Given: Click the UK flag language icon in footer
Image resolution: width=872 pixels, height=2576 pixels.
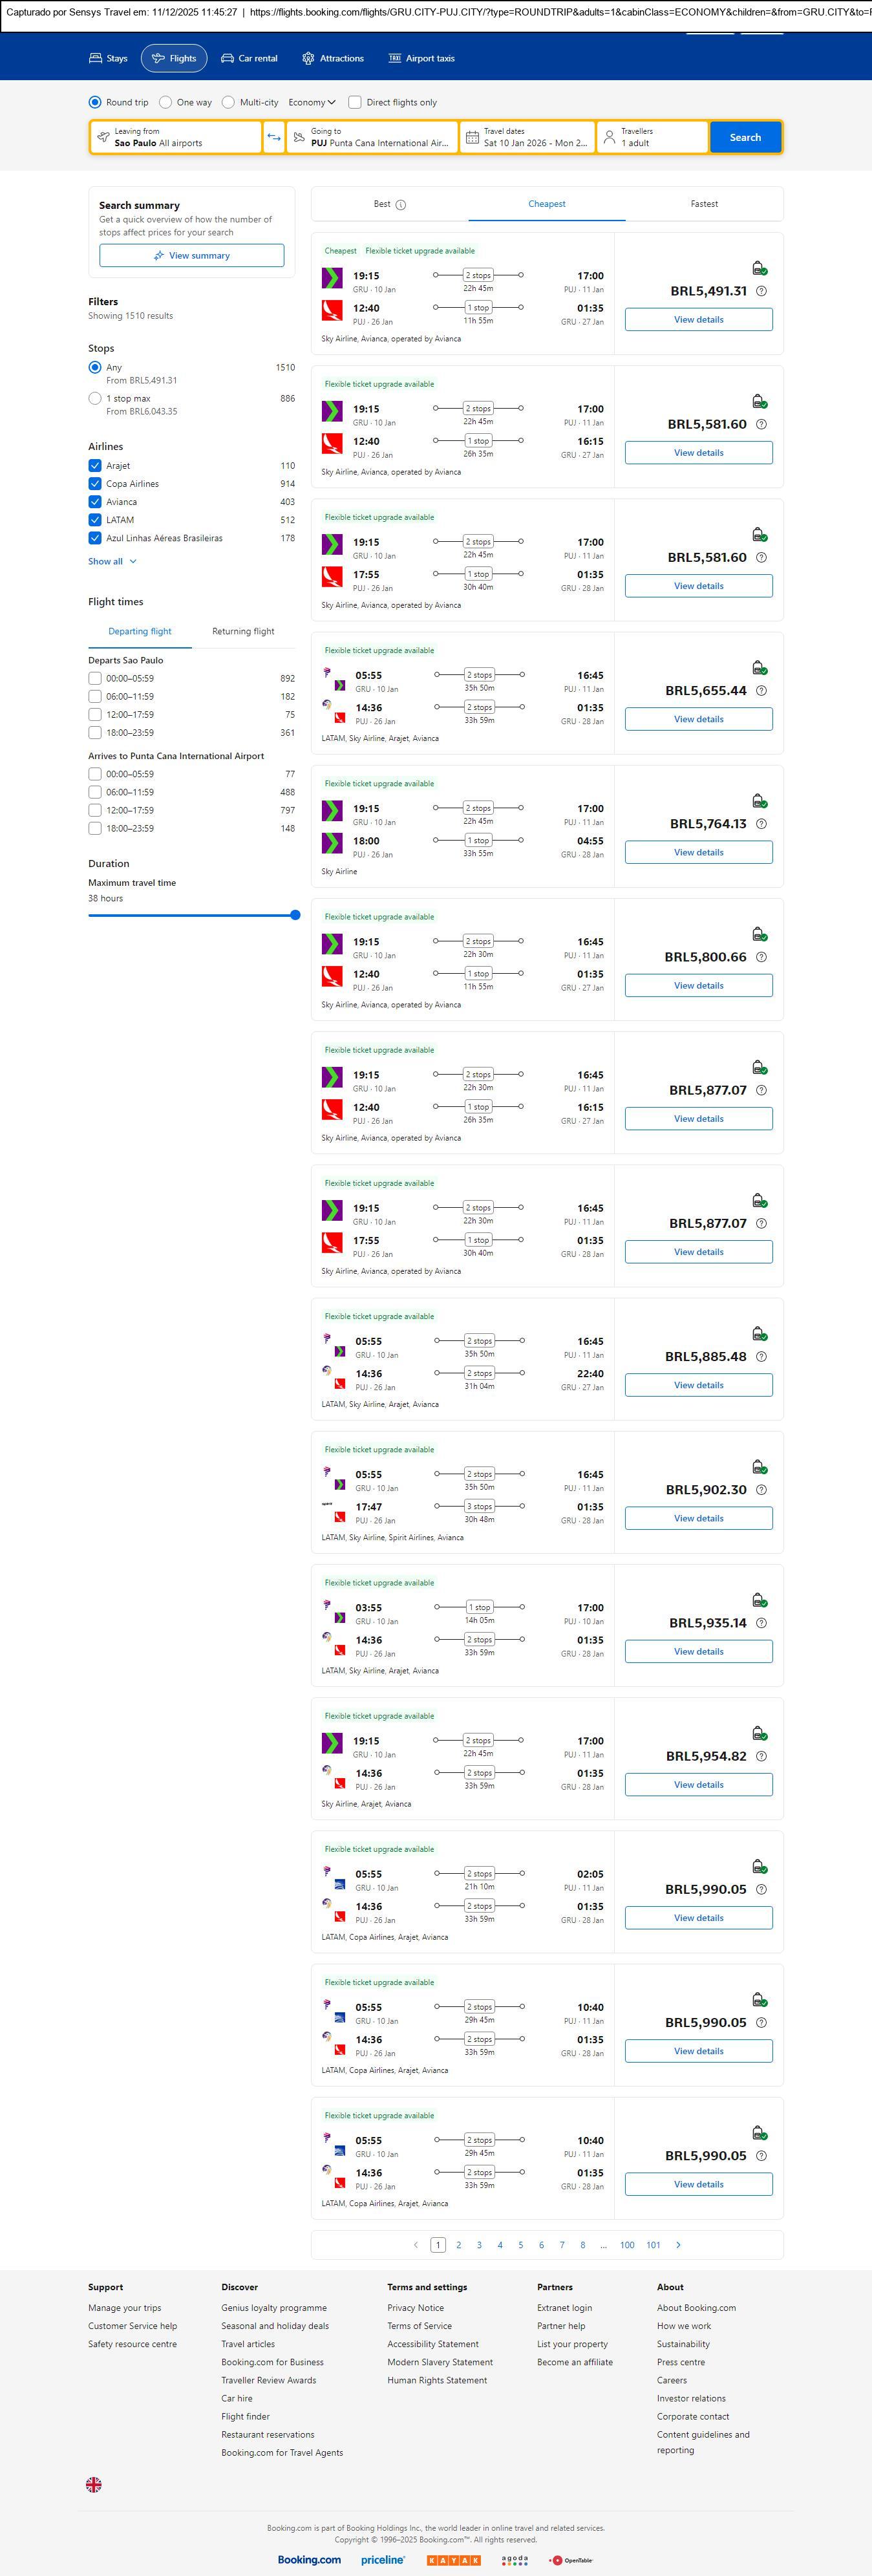Looking at the screenshot, I should pos(94,2484).
